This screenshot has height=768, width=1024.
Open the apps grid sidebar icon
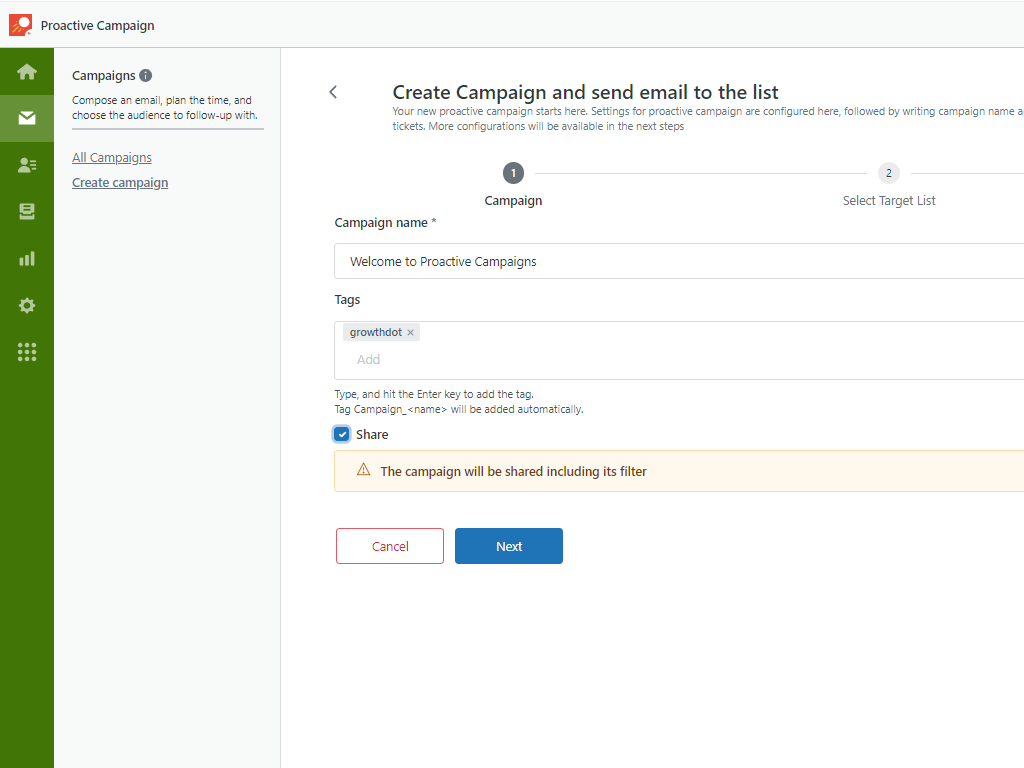(27, 352)
